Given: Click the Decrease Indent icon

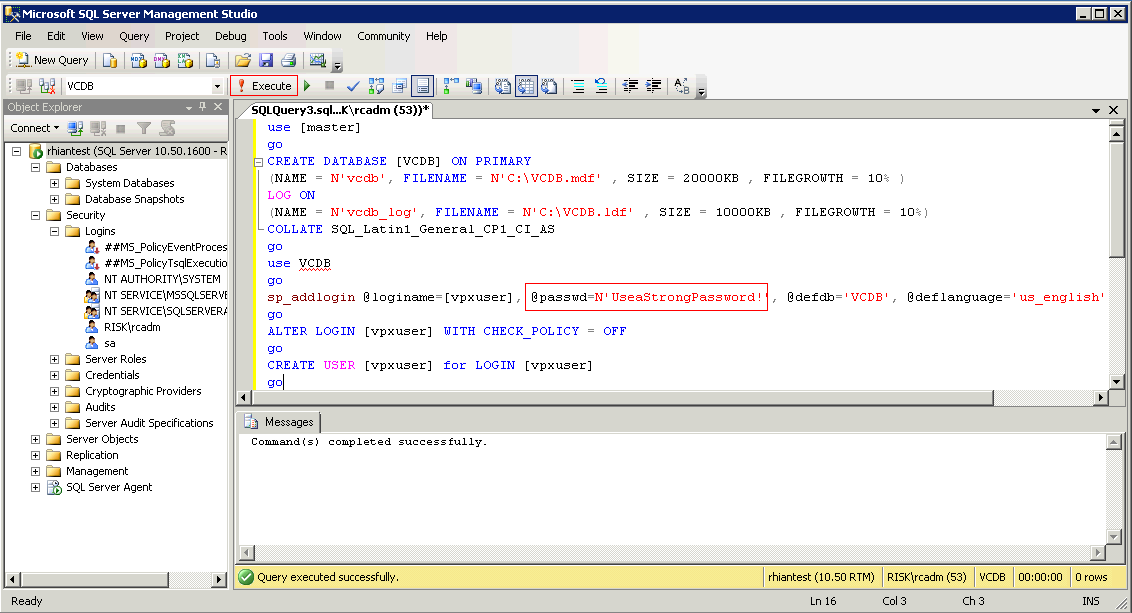Looking at the screenshot, I should 630,86.
